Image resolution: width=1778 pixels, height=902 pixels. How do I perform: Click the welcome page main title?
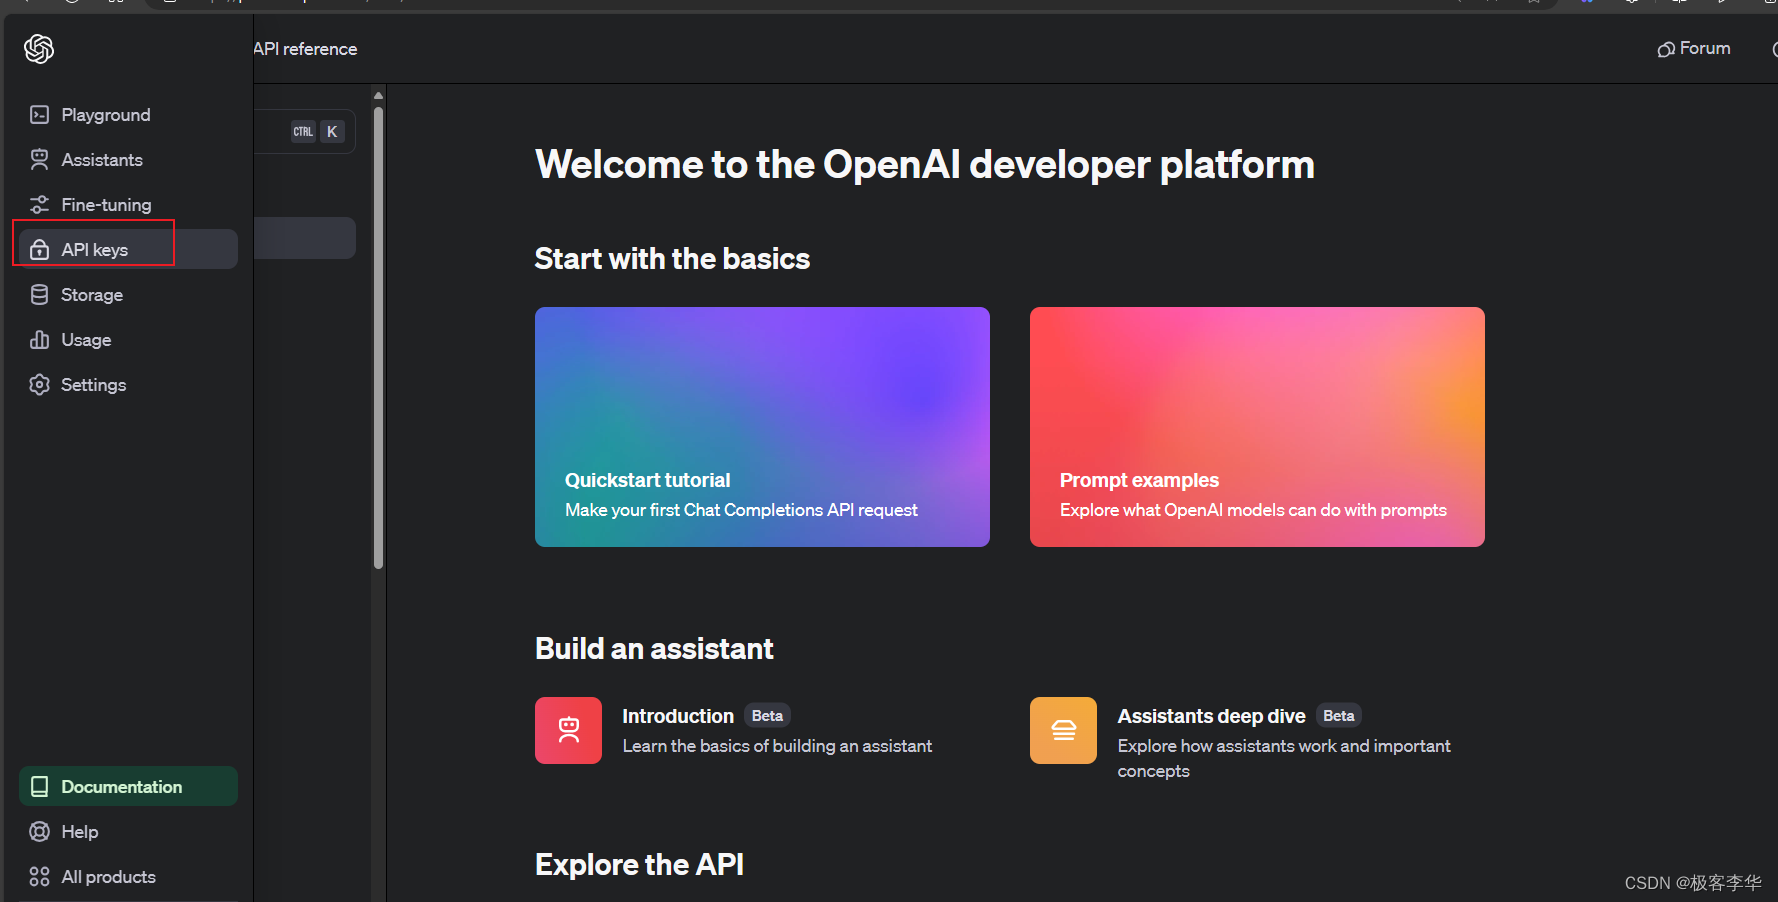tap(925, 165)
